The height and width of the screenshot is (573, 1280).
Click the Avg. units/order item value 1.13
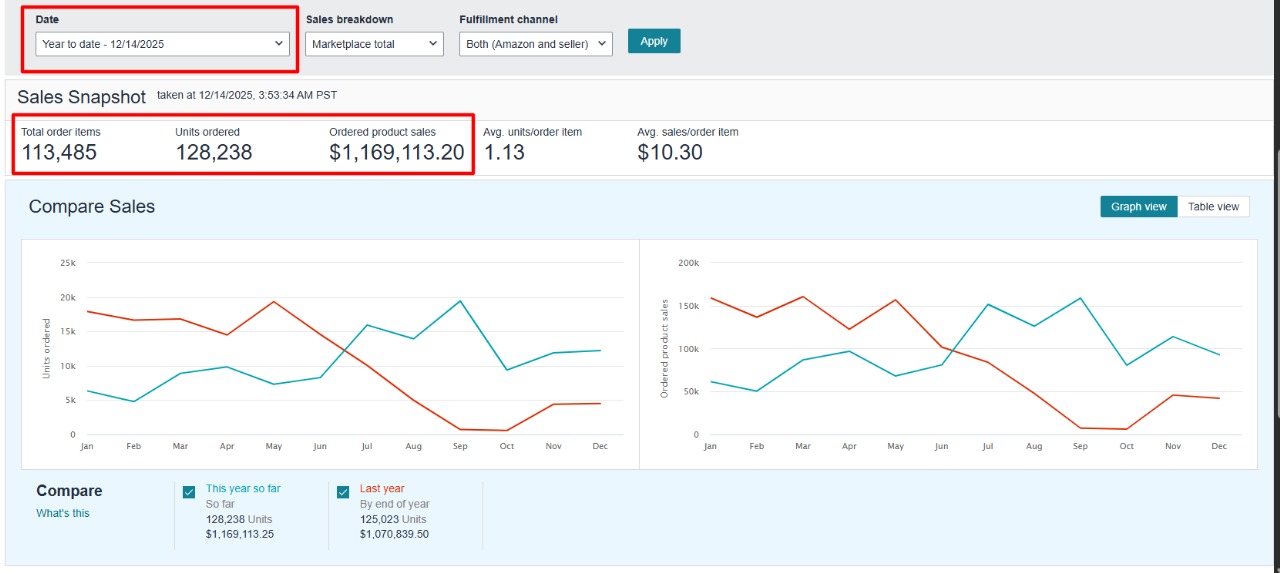point(504,153)
